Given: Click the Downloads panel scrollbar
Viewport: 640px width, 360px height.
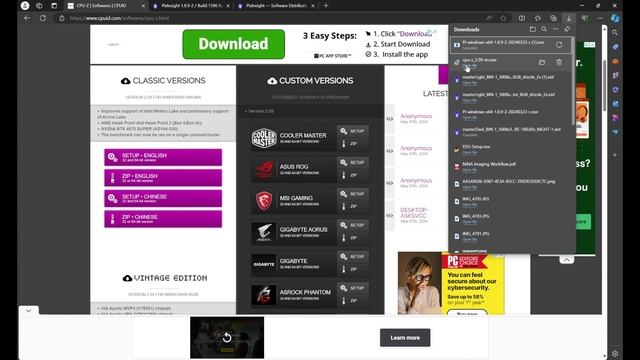Looking at the screenshot, I should click(573, 81).
